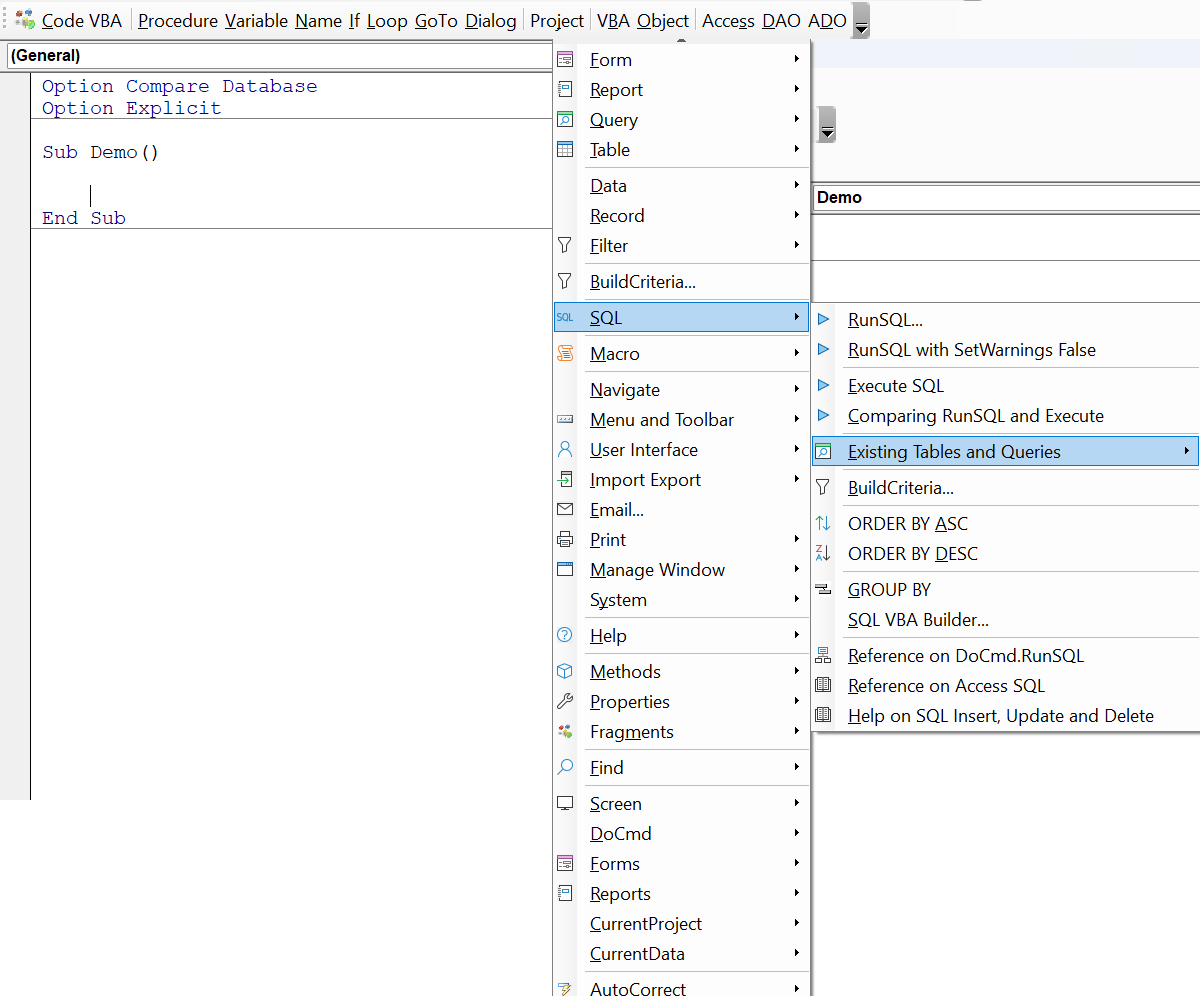
Task: Choose Execute SQL from the submenu
Action: (895, 386)
